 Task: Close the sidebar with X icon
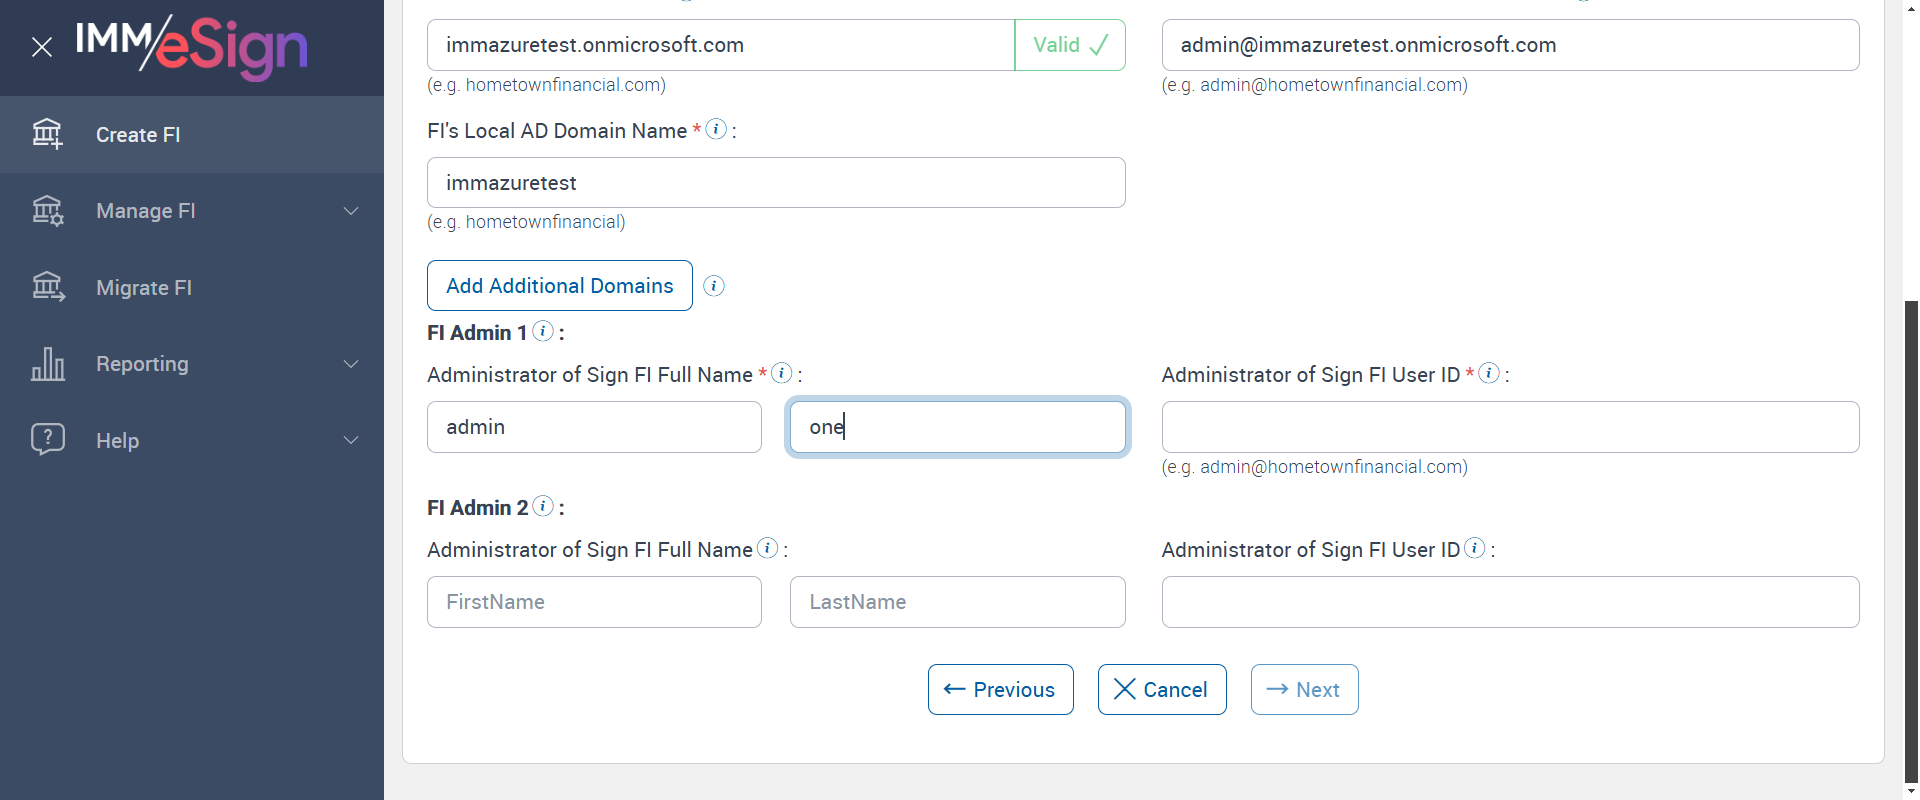[42, 47]
